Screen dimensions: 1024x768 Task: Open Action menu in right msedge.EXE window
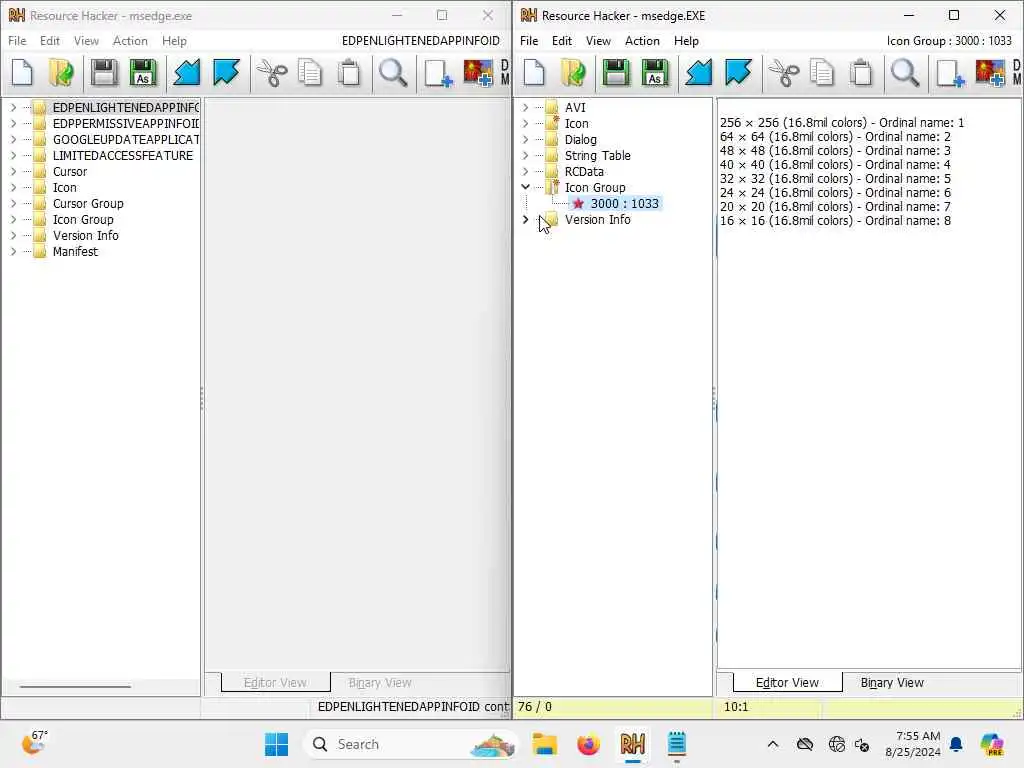(642, 40)
